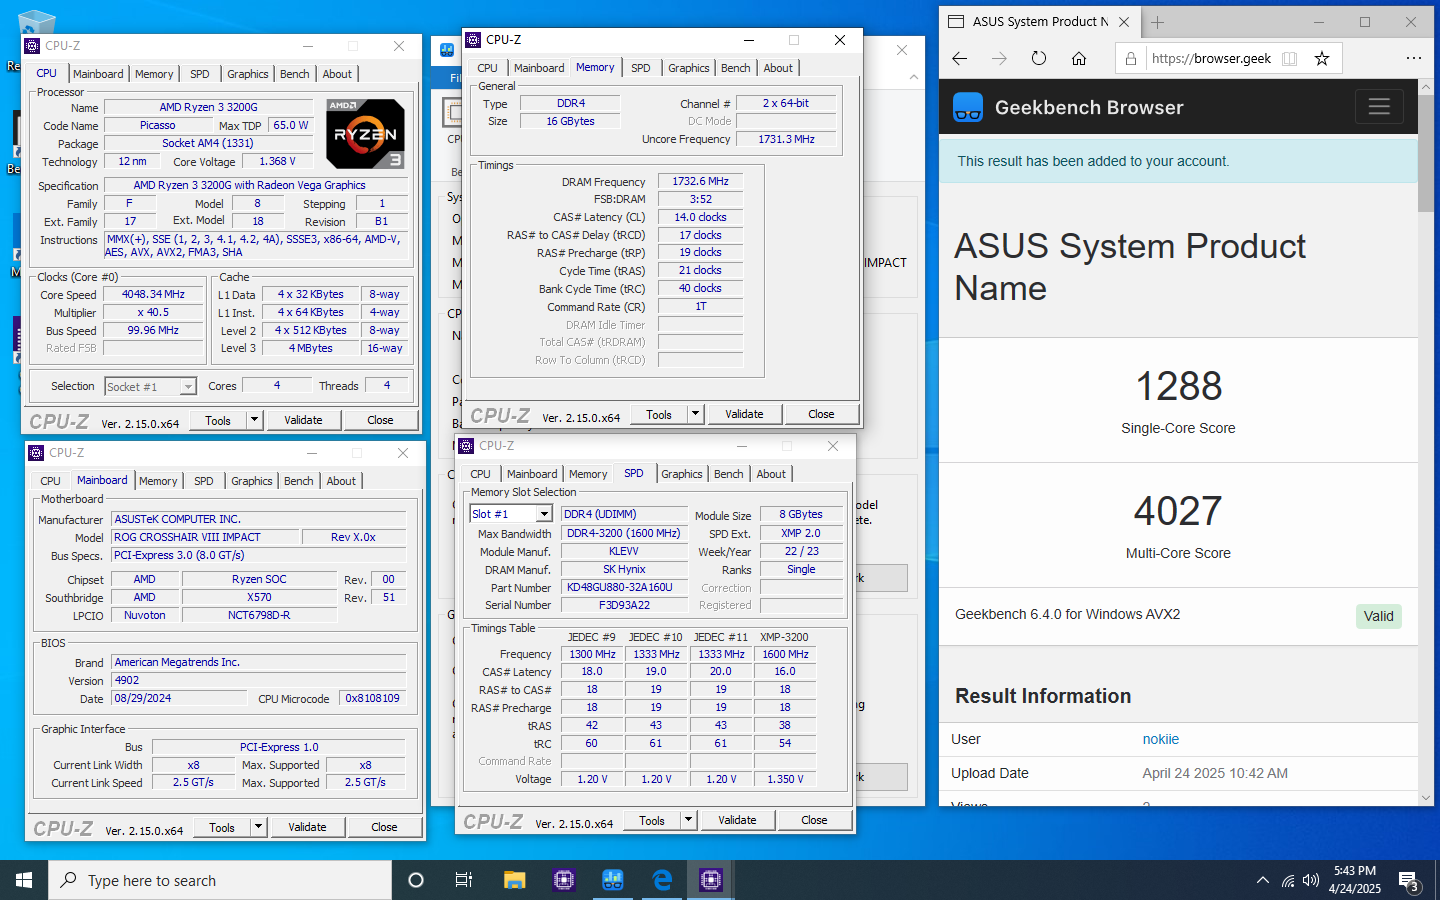
Task: Show hidden tray icons chevron
Action: point(1263,880)
